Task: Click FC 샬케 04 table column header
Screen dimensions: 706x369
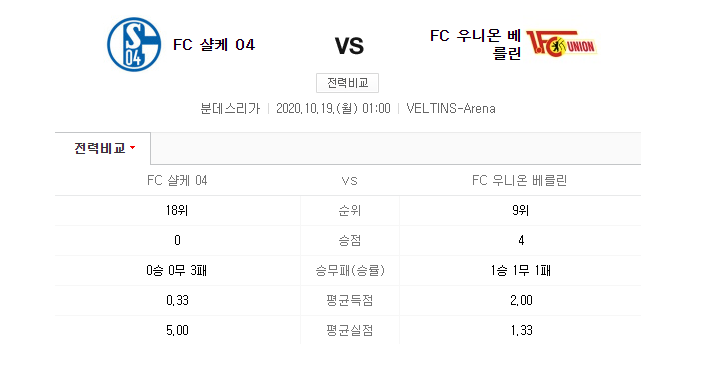Action: (x=177, y=180)
